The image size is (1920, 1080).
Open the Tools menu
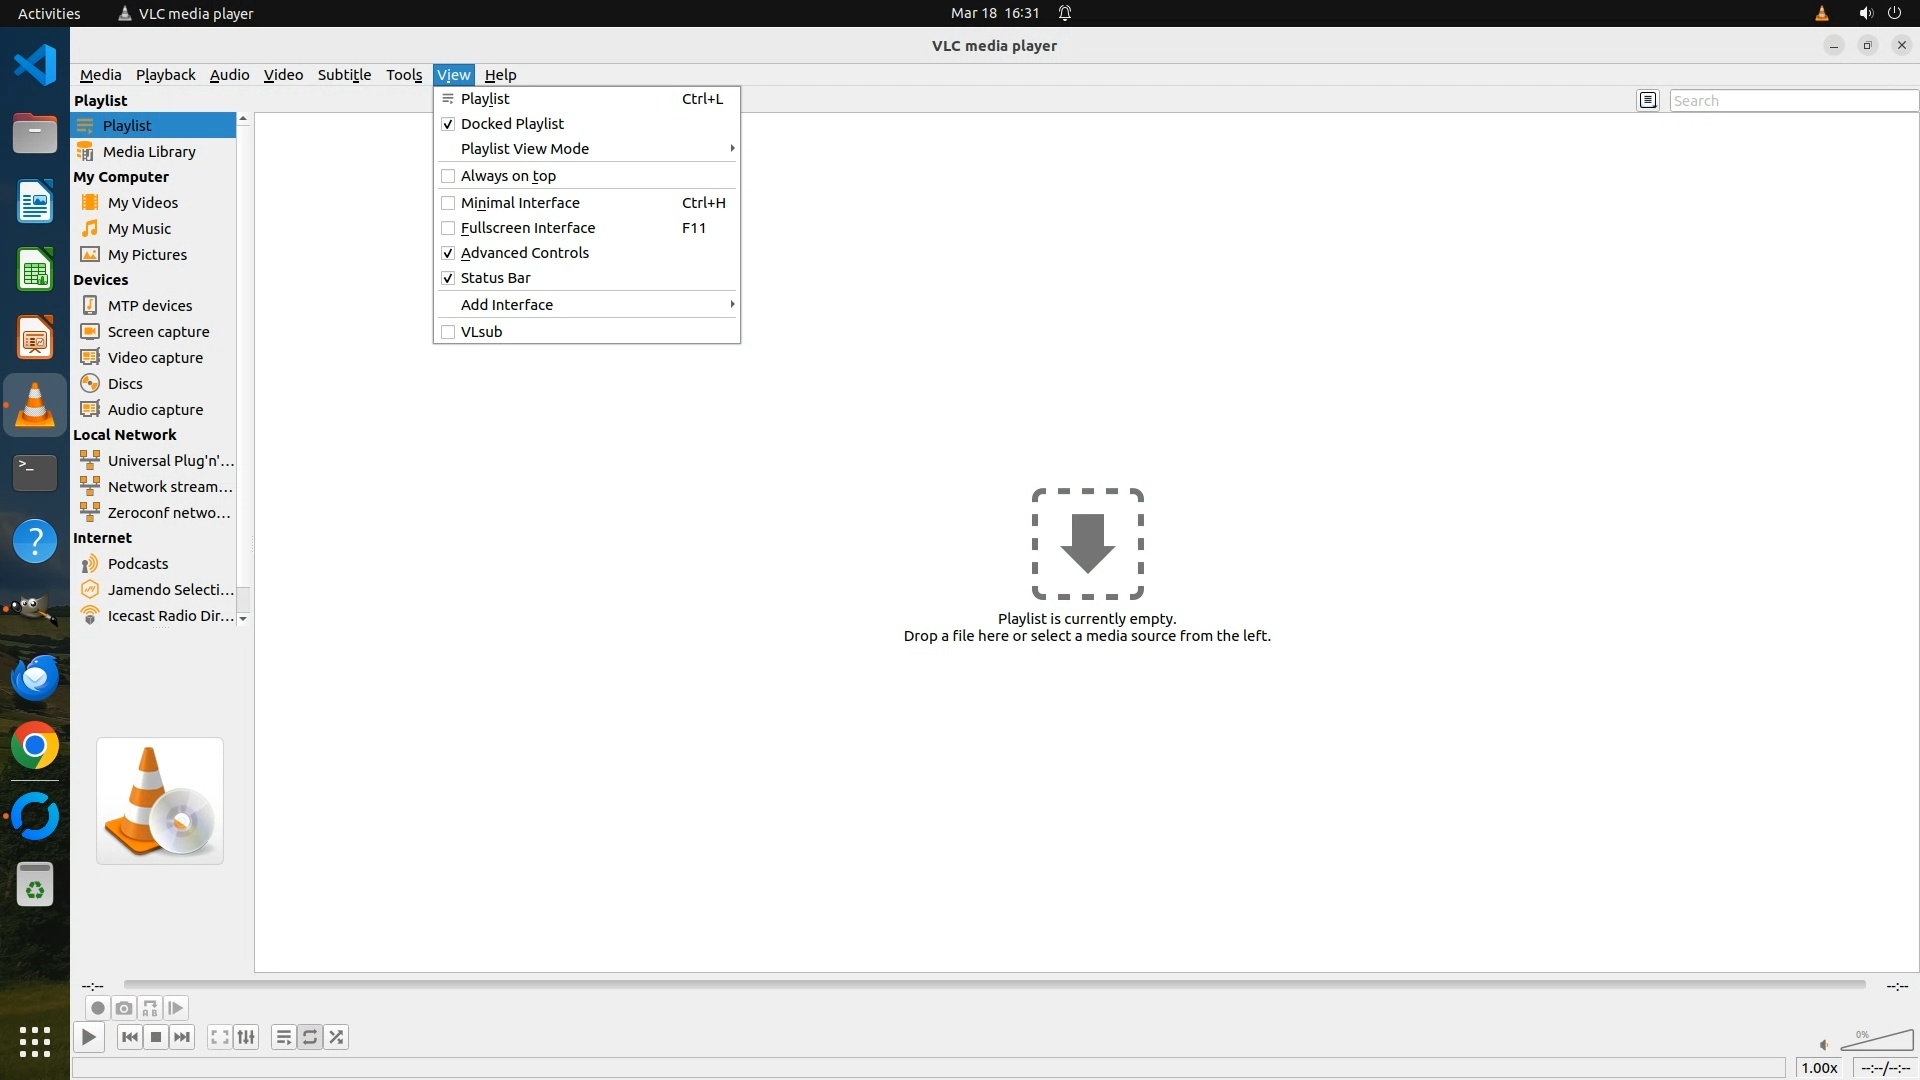coord(404,75)
